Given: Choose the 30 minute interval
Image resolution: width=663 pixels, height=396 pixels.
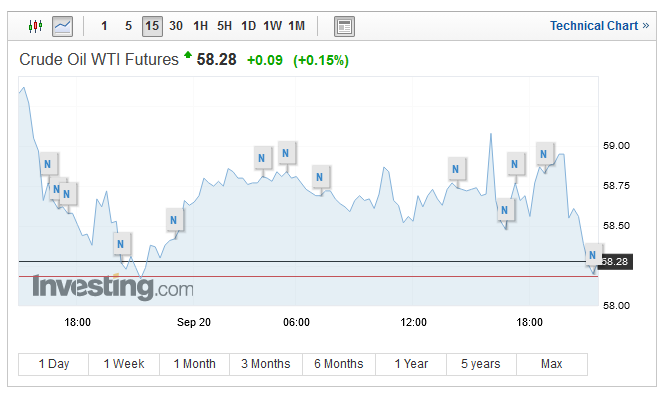Looking at the screenshot, I should point(176,26).
